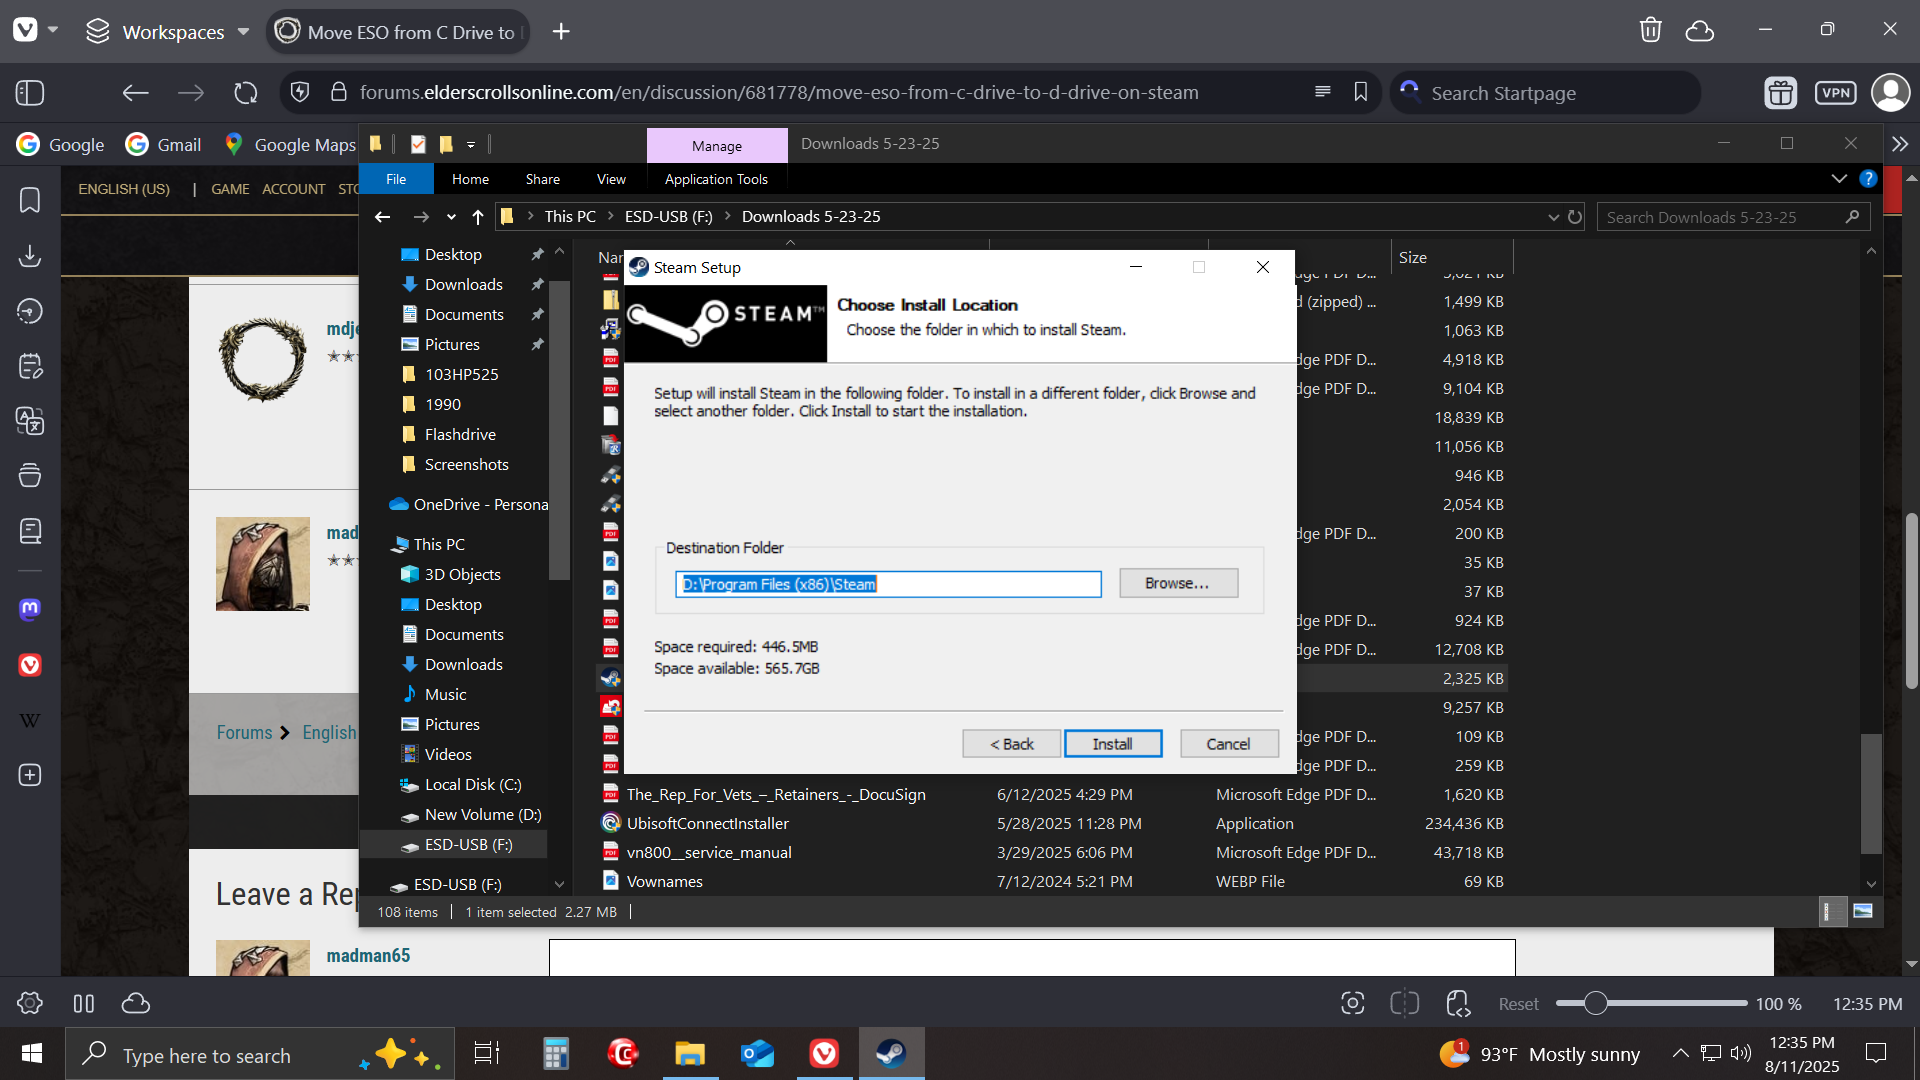Open the VPN button in Vivaldi toolbar
This screenshot has width=1920, height=1080.
(1836, 93)
